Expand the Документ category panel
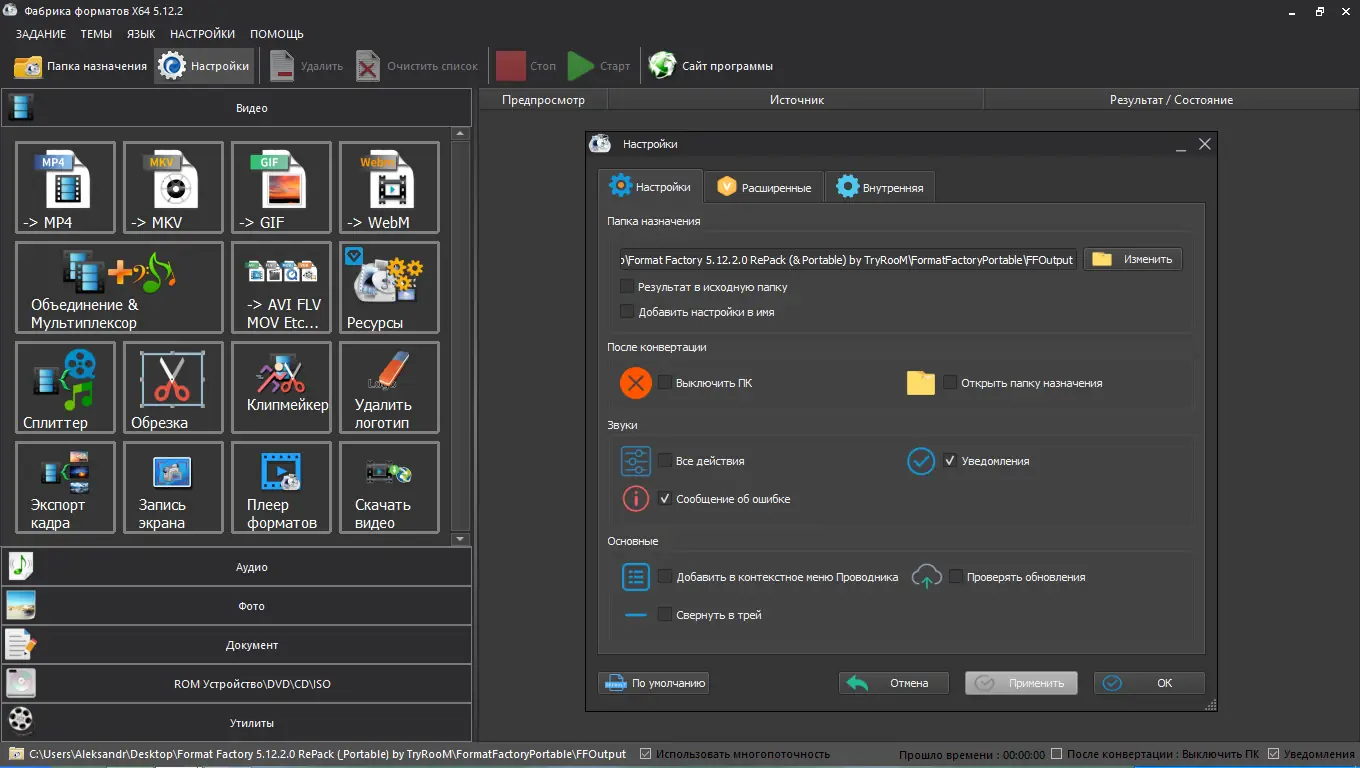Viewport: 1360px width, 768px height. pyautogui.click(x=236, y=645)
